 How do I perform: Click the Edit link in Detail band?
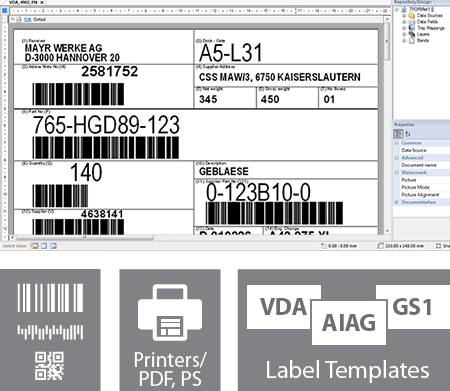pyautogui.click(x=28, y=20)
